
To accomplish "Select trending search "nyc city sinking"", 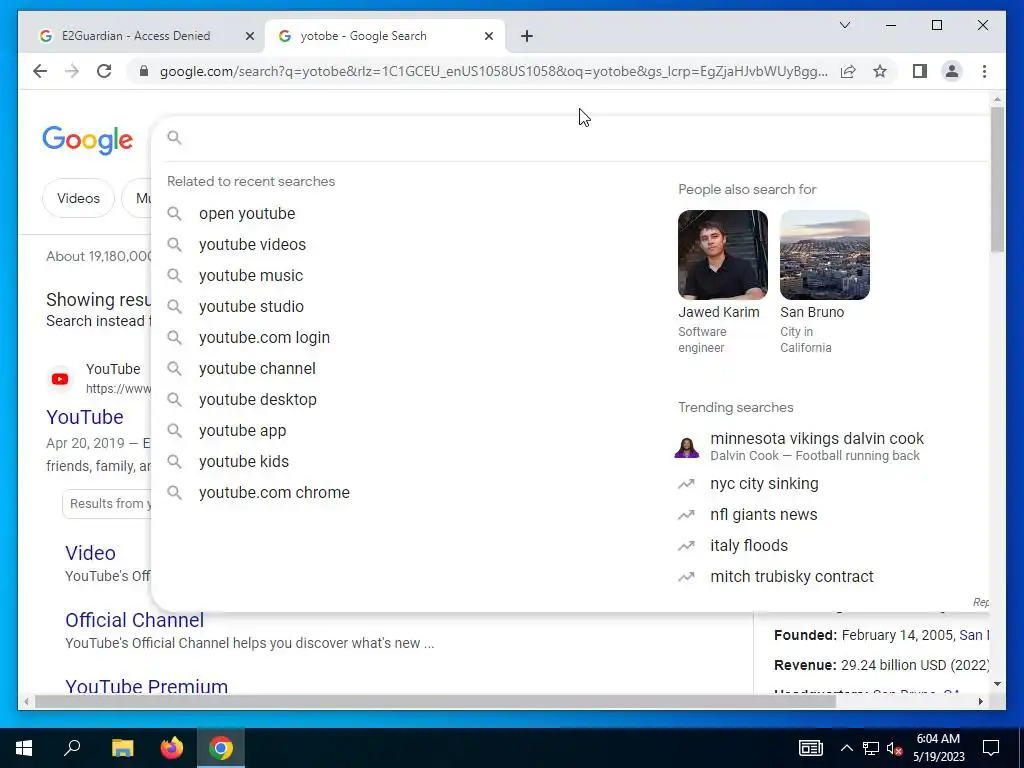I will pyautogui.click(x=764, y=484).
